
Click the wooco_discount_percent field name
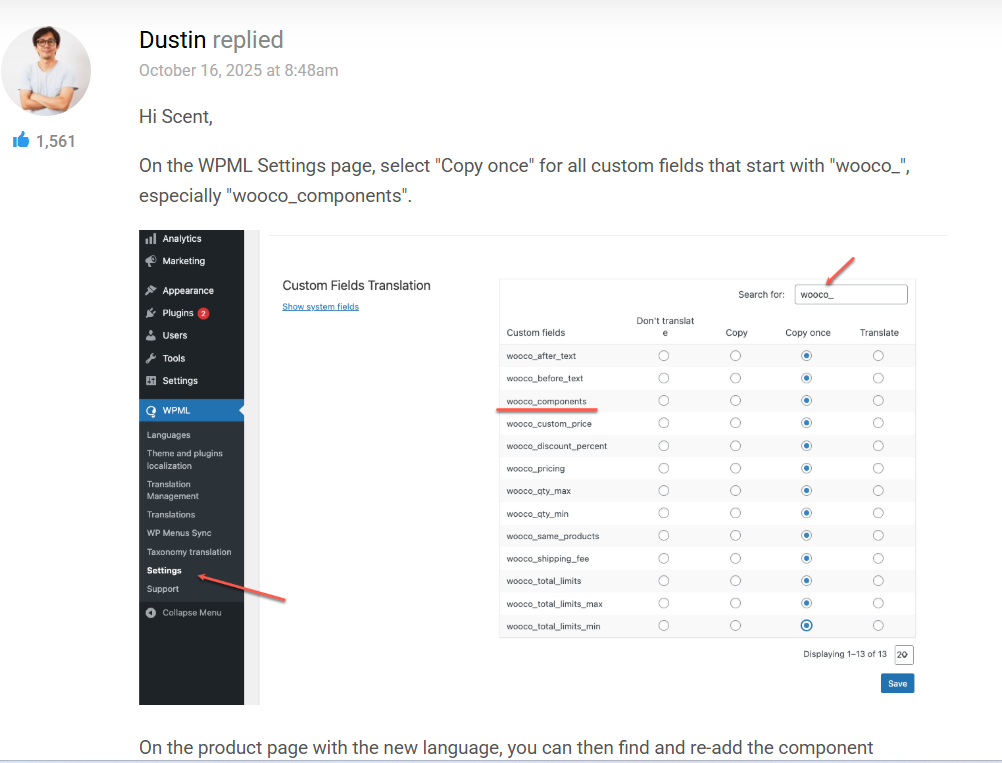557,446
